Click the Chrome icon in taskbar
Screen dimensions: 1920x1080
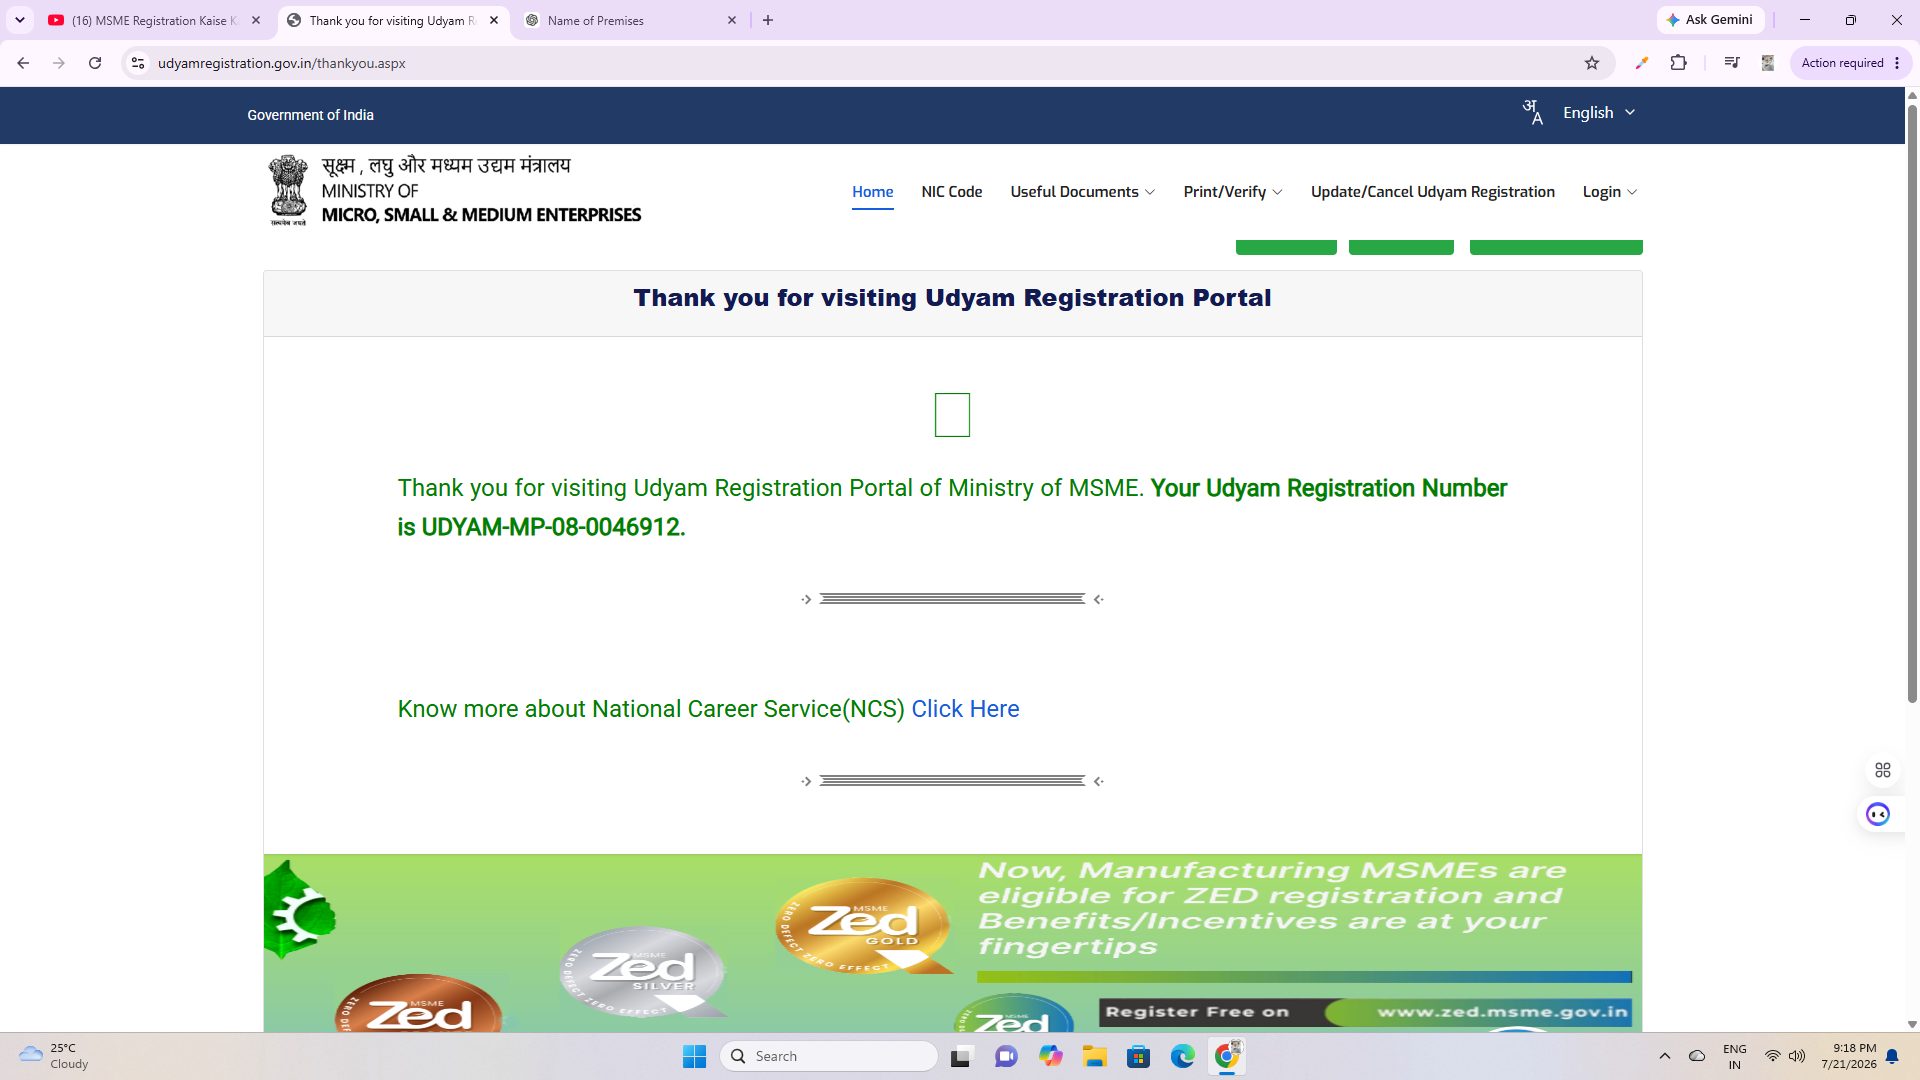pos(1227,1056)
